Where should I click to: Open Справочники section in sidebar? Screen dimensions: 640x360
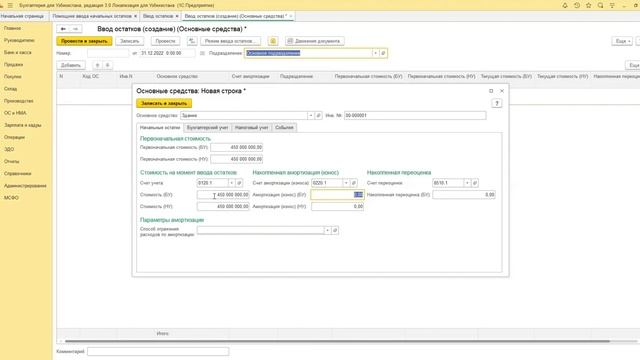pos(18,173)
